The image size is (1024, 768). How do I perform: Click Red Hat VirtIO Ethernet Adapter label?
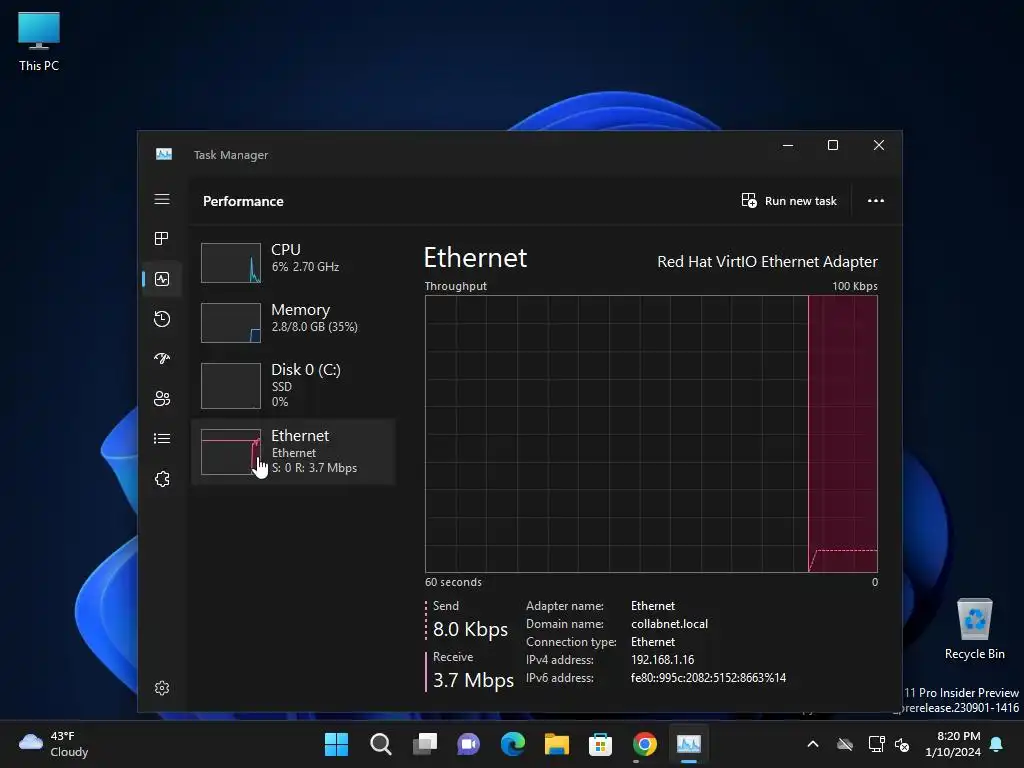[767, 261]
